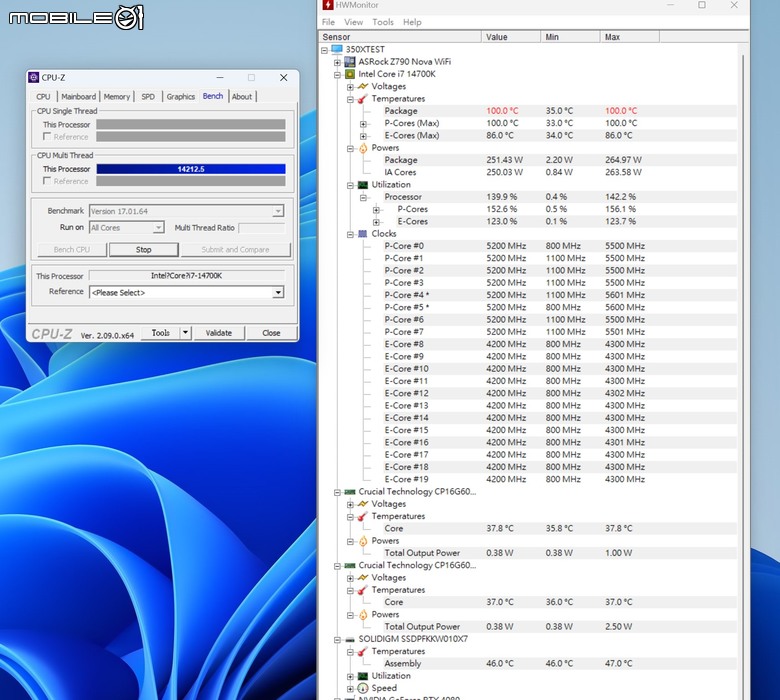
Task: Enable Reference checkbox under CPU Multi Thread
Action: click(47, 181)
